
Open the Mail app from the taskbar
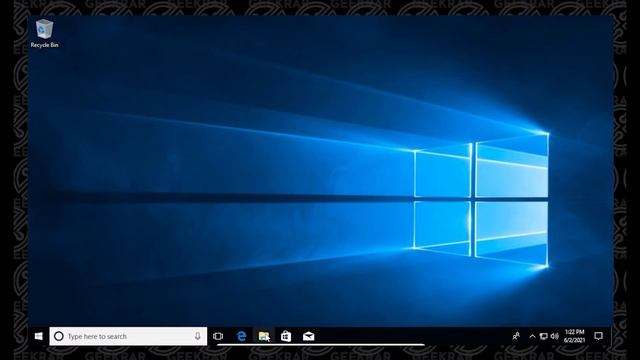point(309,336)
